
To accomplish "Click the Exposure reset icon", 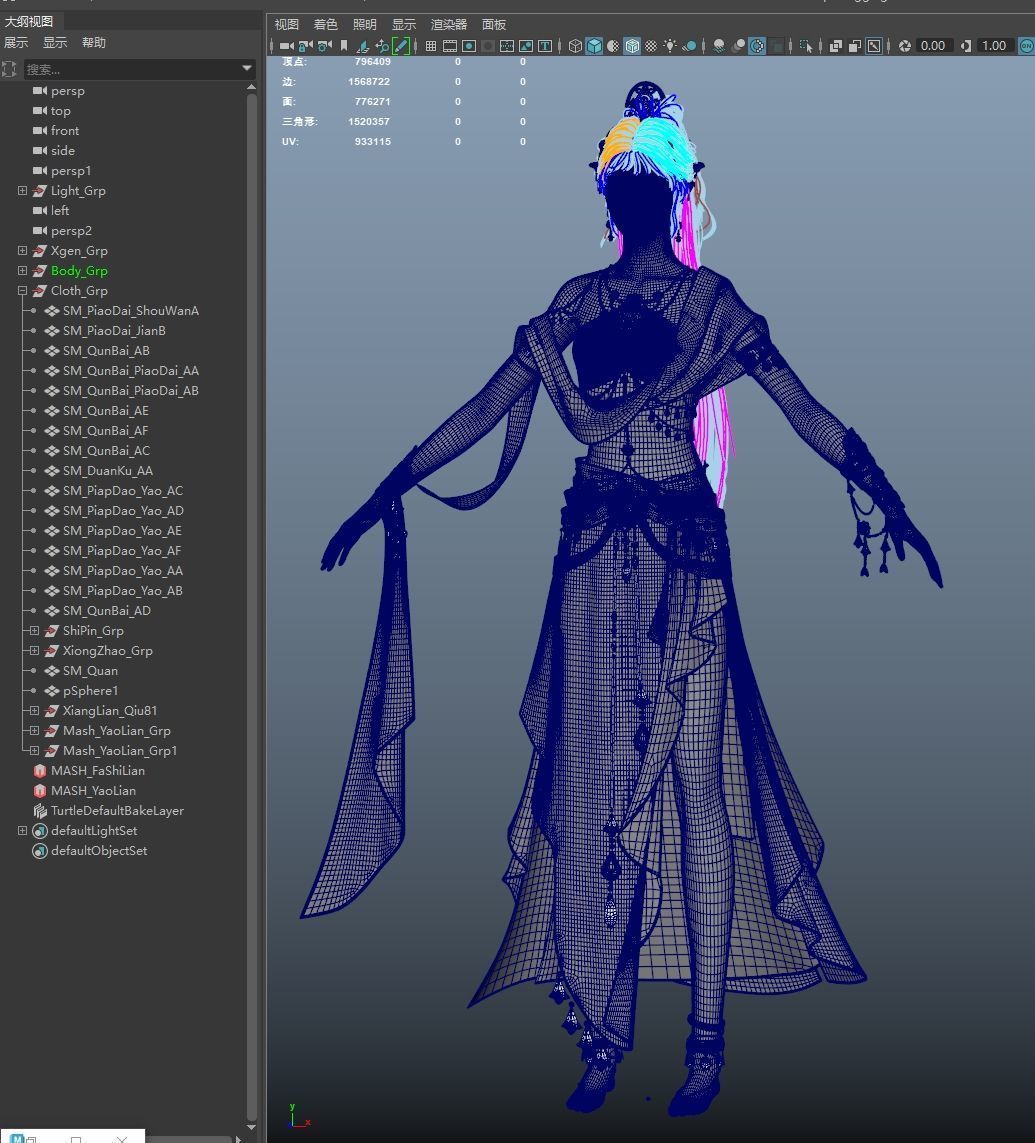I will [905, 46].
